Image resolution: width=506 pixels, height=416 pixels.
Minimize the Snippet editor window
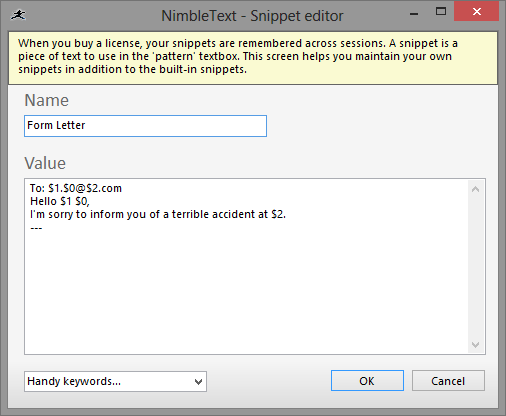(414, 14)
